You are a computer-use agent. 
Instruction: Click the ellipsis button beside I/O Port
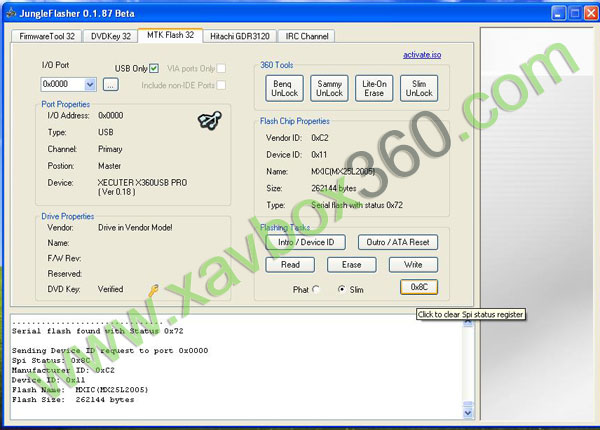pos(111,85)
